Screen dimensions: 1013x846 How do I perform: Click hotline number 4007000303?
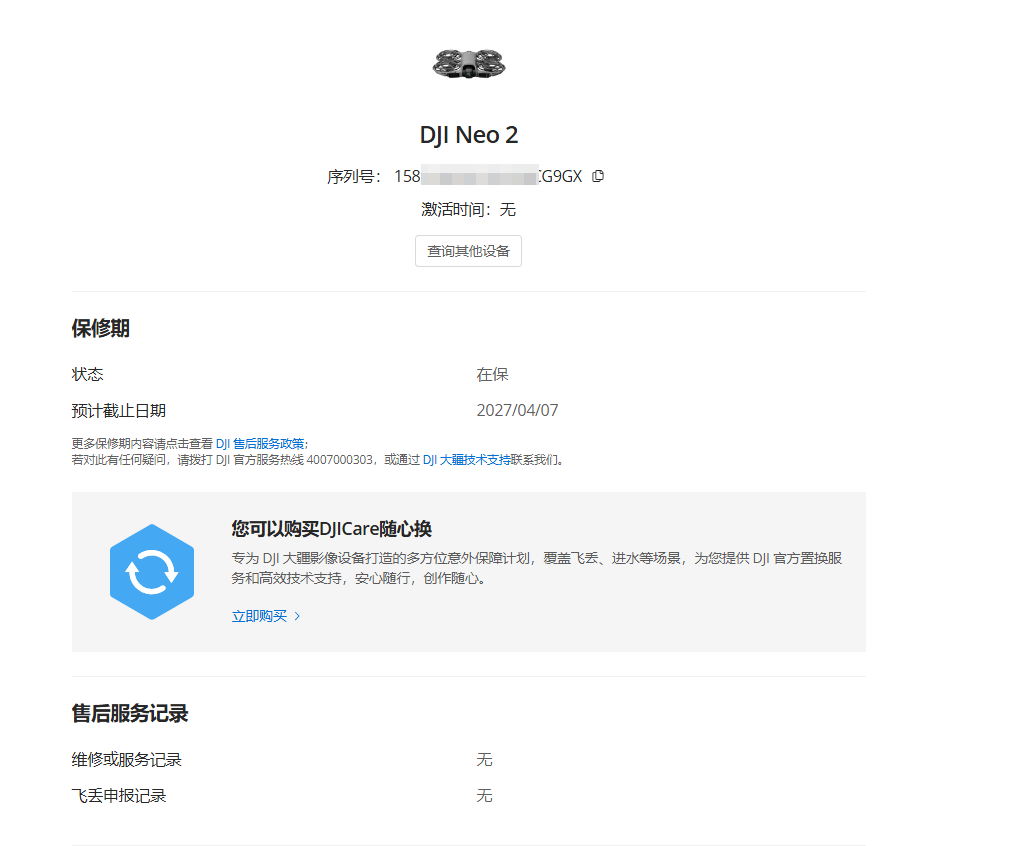pyautogui.click(x=339, y=460)
